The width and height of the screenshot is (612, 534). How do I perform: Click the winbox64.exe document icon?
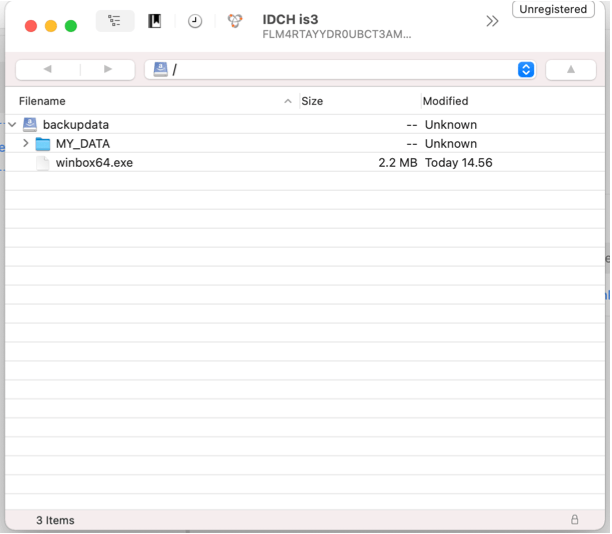click(x=43, y=163)
